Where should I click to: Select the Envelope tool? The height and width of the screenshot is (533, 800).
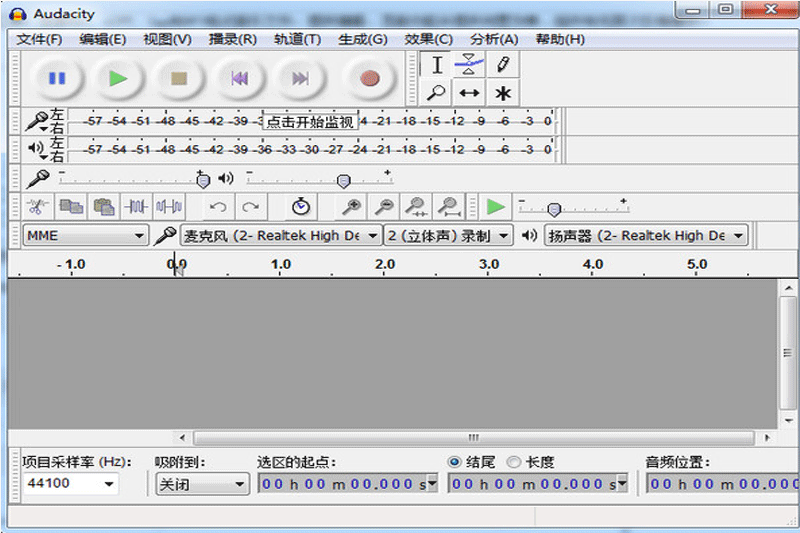click(x=469, y=65)
